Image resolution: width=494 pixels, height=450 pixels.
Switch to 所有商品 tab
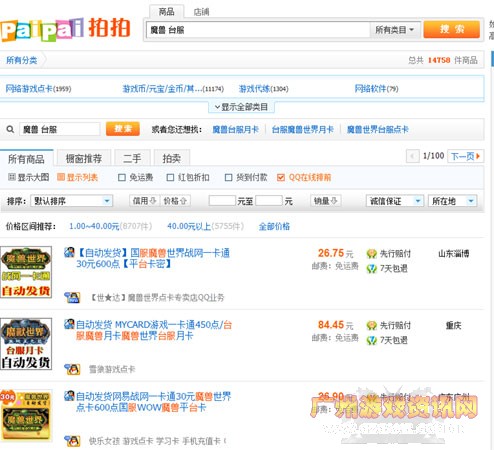click(x=26, y=158)
